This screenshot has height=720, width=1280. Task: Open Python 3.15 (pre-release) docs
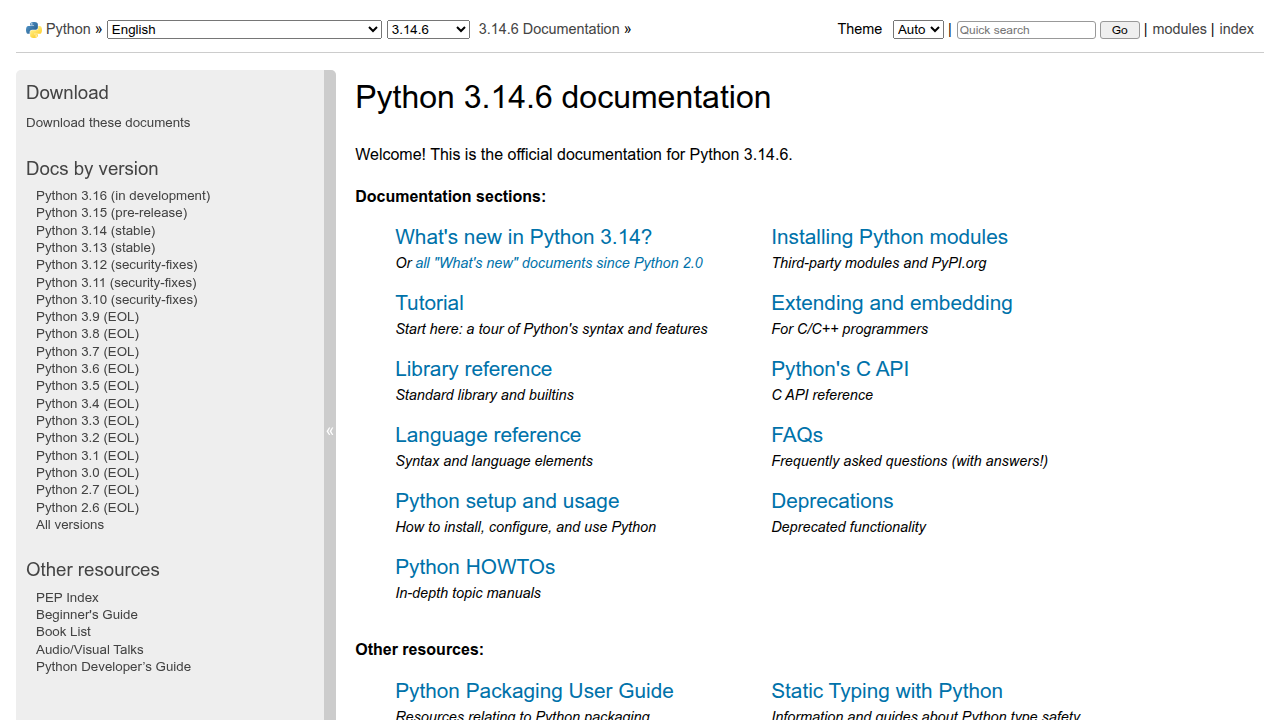point(111,213)
